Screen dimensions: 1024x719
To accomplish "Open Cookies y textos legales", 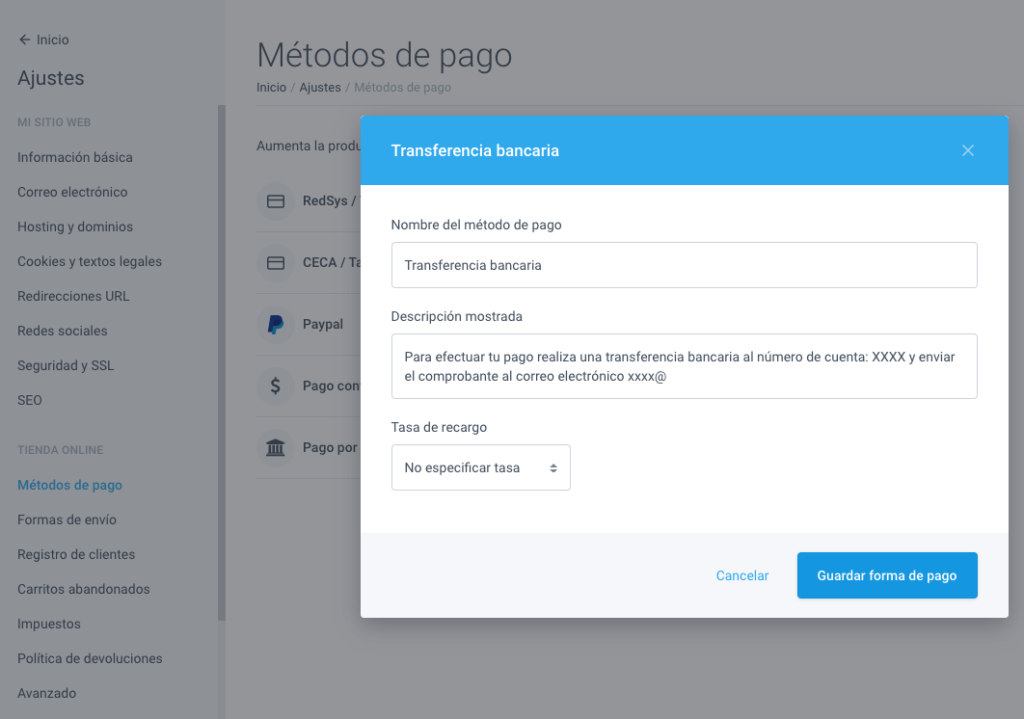I will pyautogui.click(x=89, y=261).
